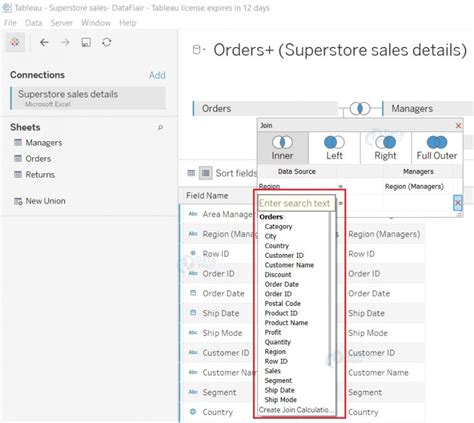Search sheets with magnifier icon
The height and width of the screenshot is (423, 474).
tap(160, 128)
